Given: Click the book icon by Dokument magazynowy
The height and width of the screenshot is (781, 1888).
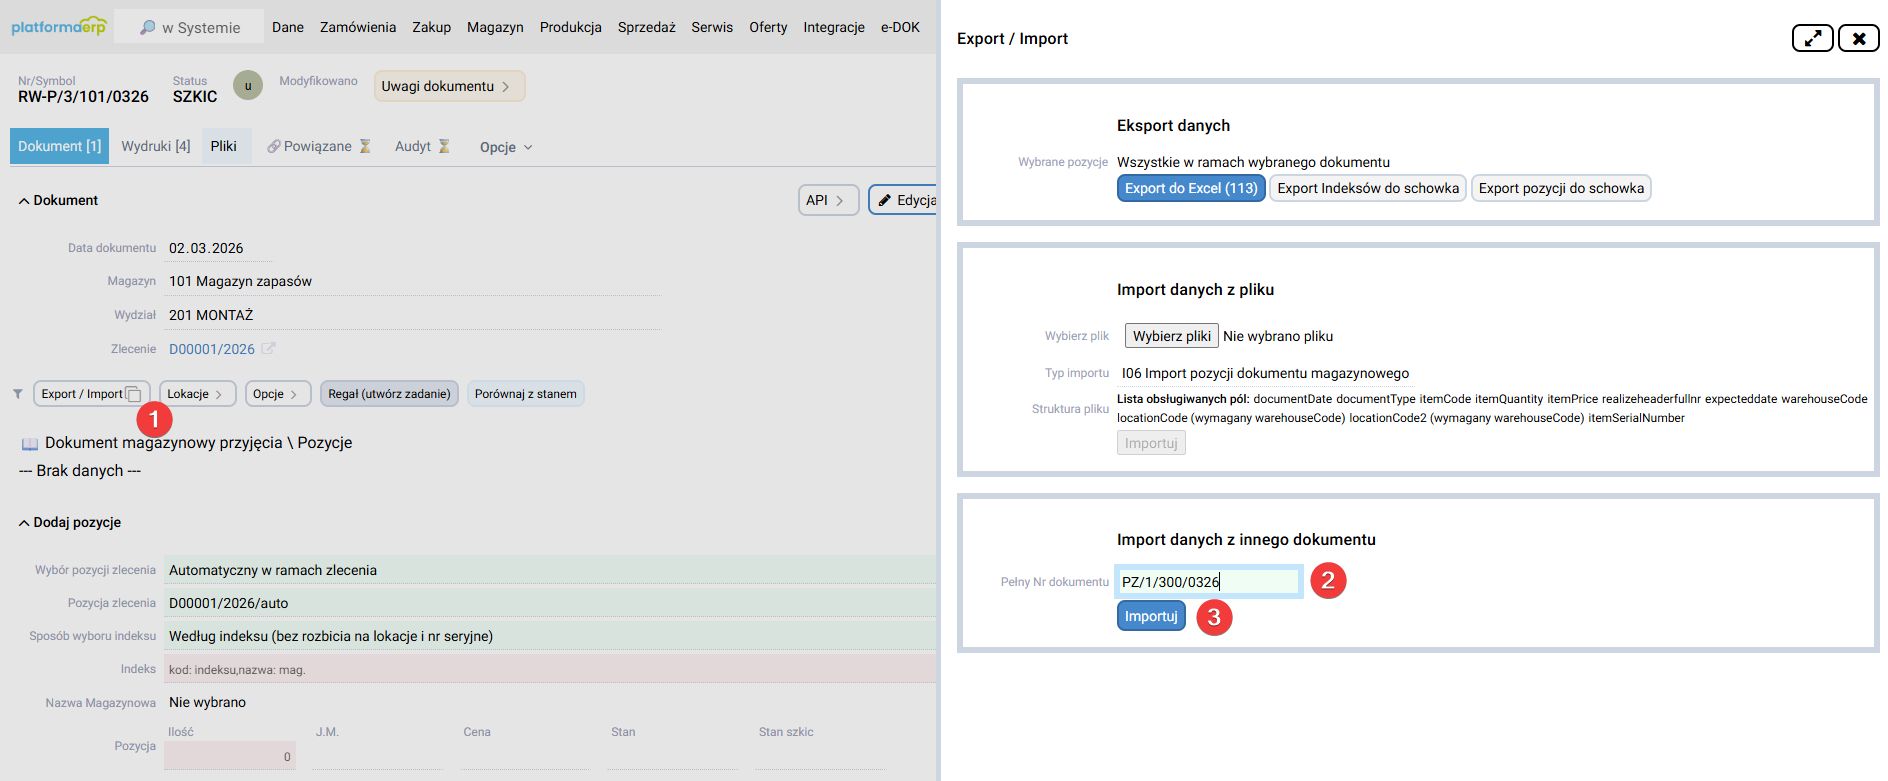Looking at the screenshot, I should pyautogui.click(x=30, y=444).
